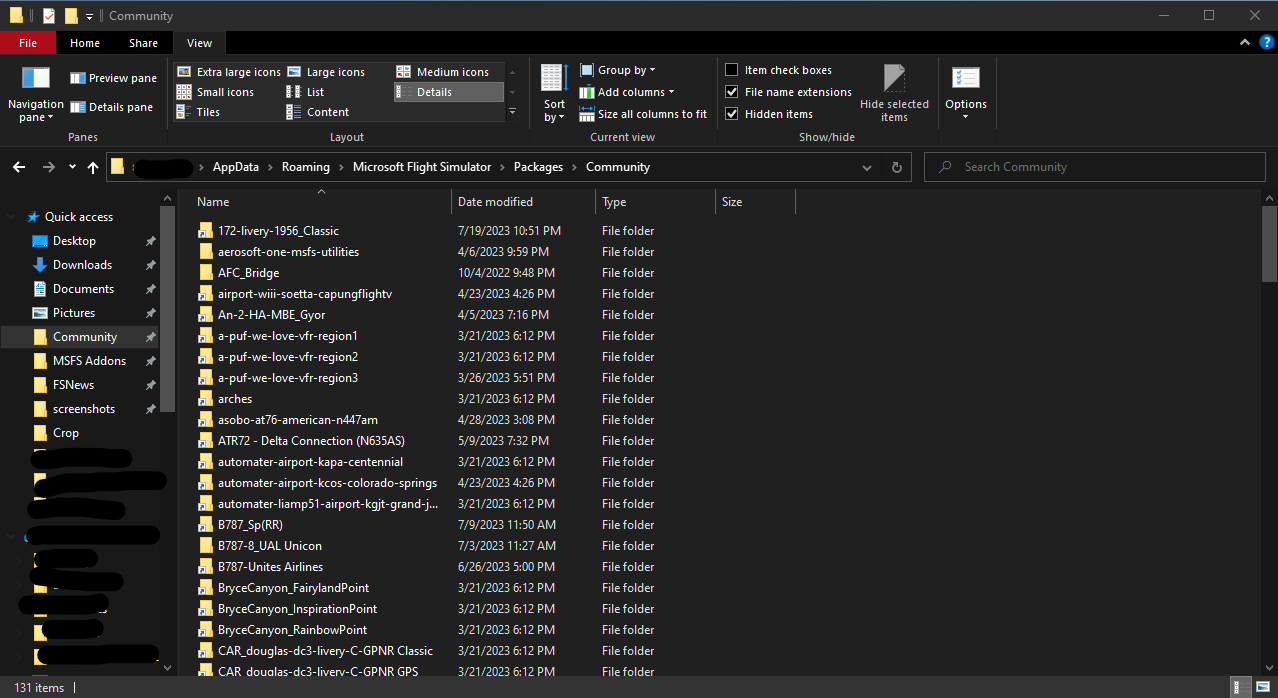Screen dimensions: 1278x698
Task: Switch layout to Extra large icons
Action: pyautogui.click(x=228, y=72)
